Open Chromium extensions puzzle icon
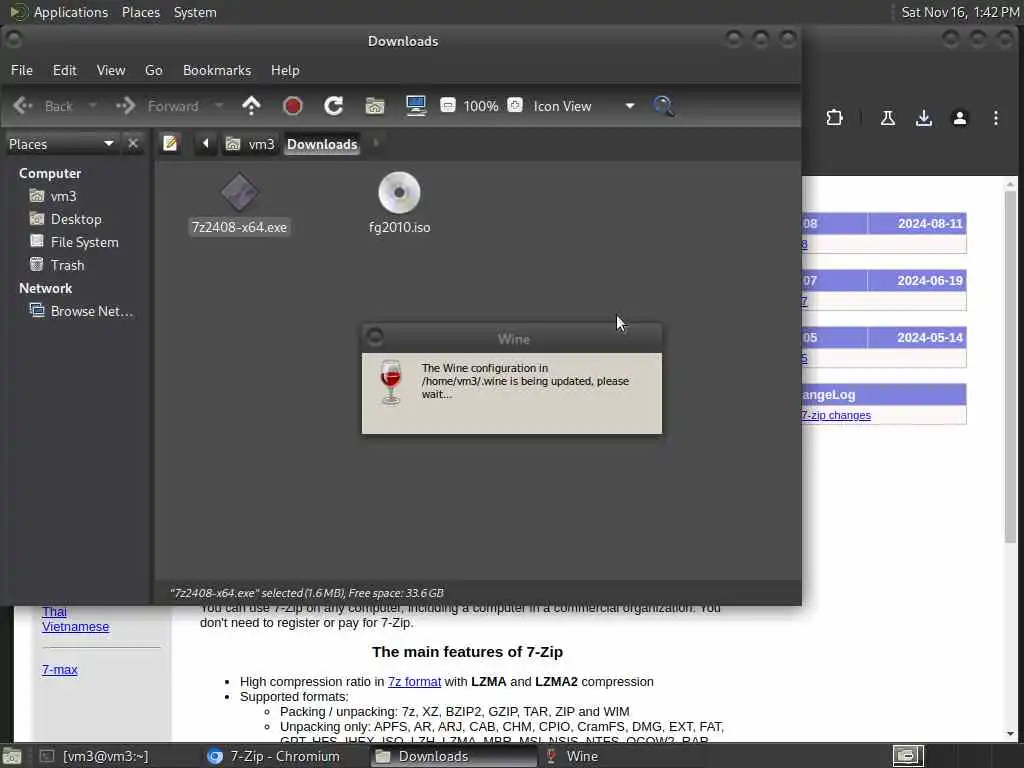This screenshot has height=768, width=1024. (x=834, y=118)
